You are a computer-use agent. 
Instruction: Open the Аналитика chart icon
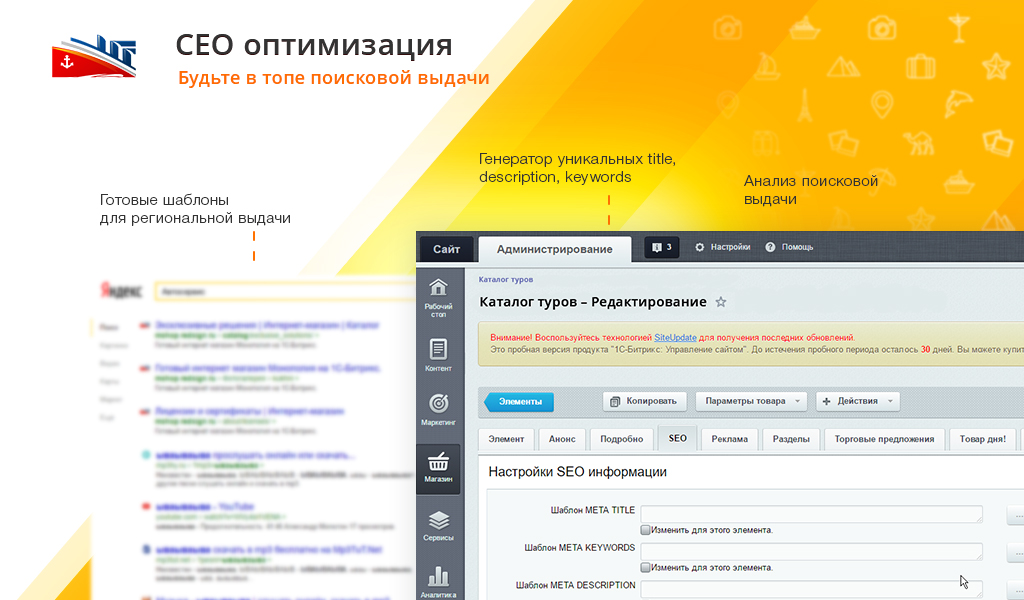point(438,580)
